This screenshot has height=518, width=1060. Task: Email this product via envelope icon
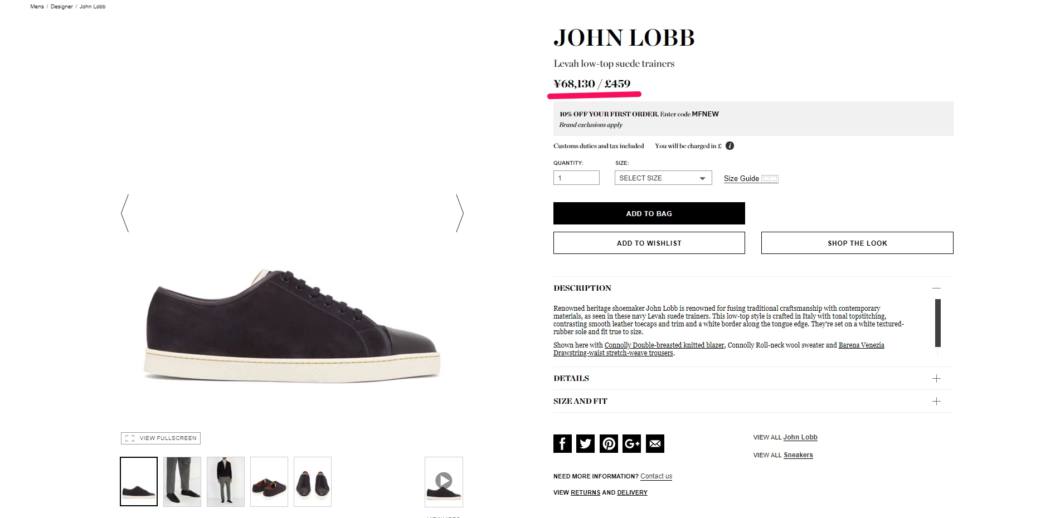point(654,444)
